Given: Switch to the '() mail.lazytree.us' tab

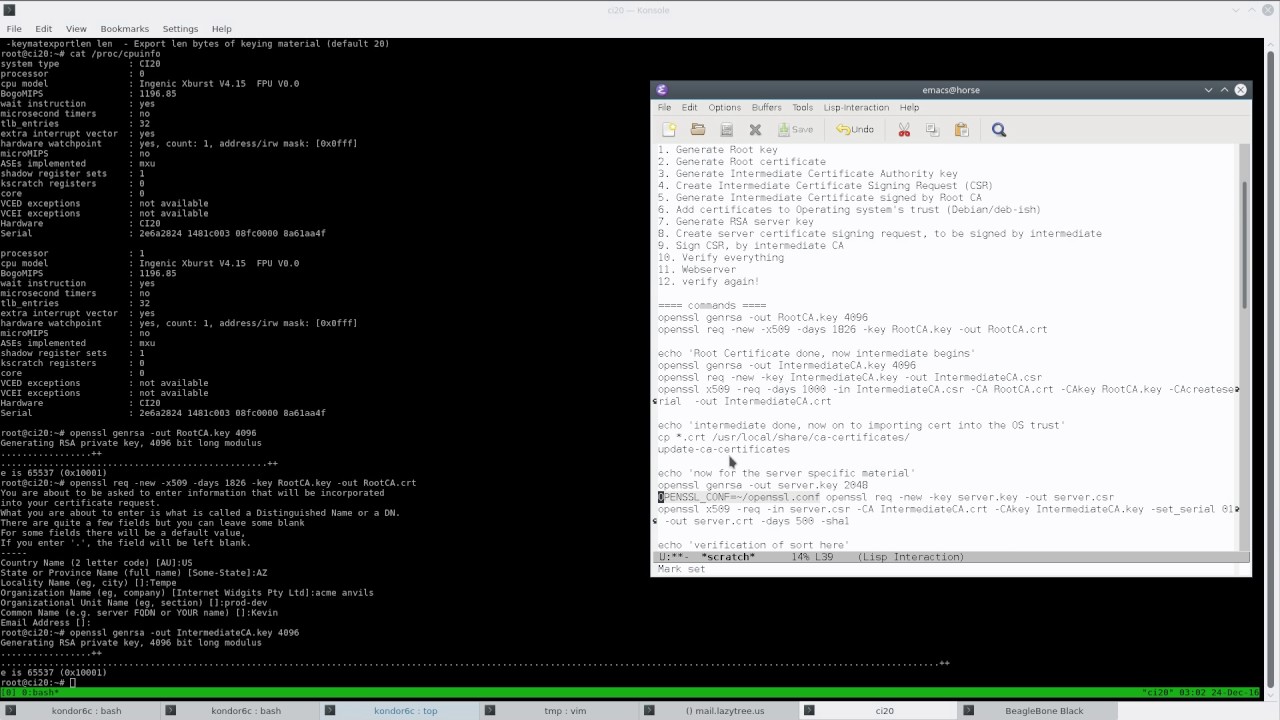Looking at the screenshot, I should tap(720, 711).
